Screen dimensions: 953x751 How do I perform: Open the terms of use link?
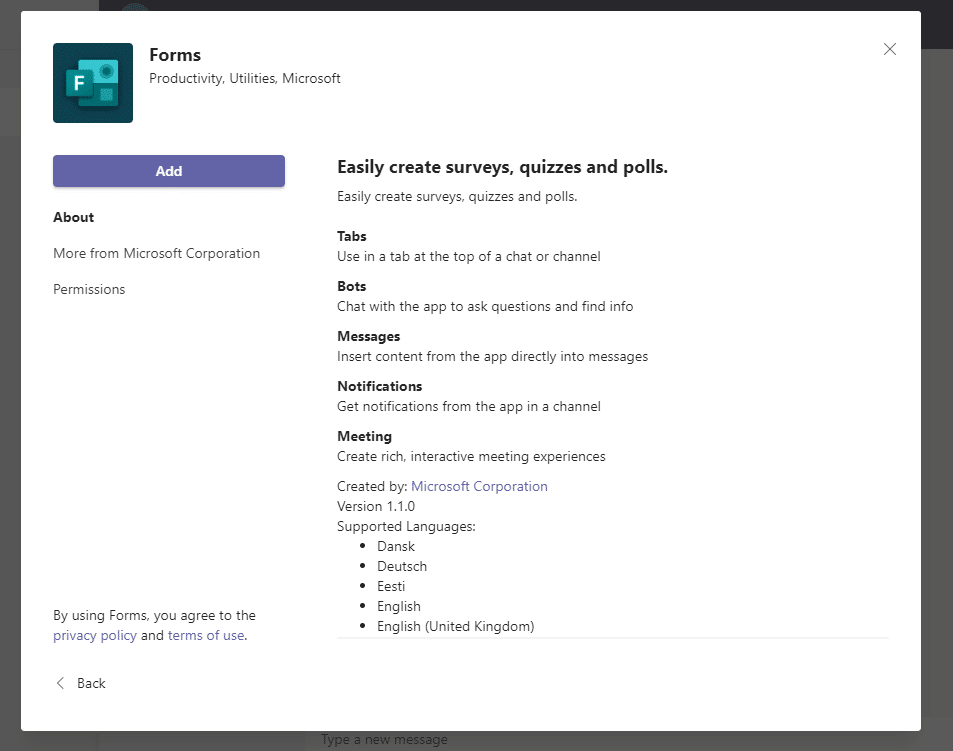pyautogui.click(x=206, y=635)
